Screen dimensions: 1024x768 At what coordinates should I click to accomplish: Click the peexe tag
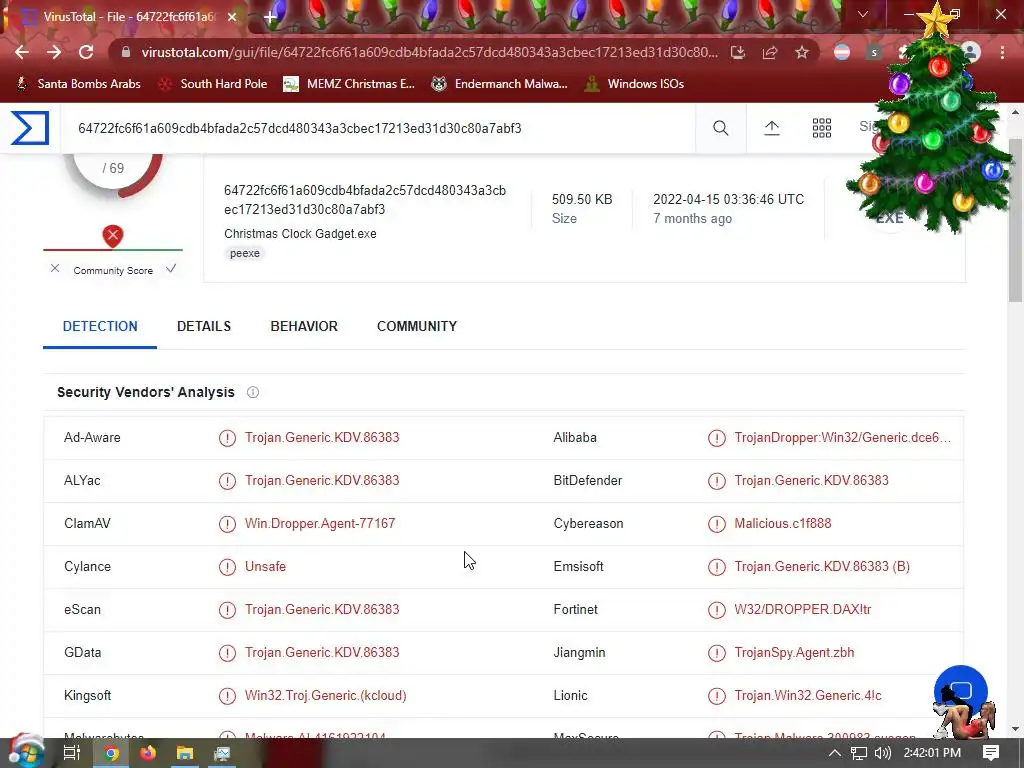[x=245, y=253]
